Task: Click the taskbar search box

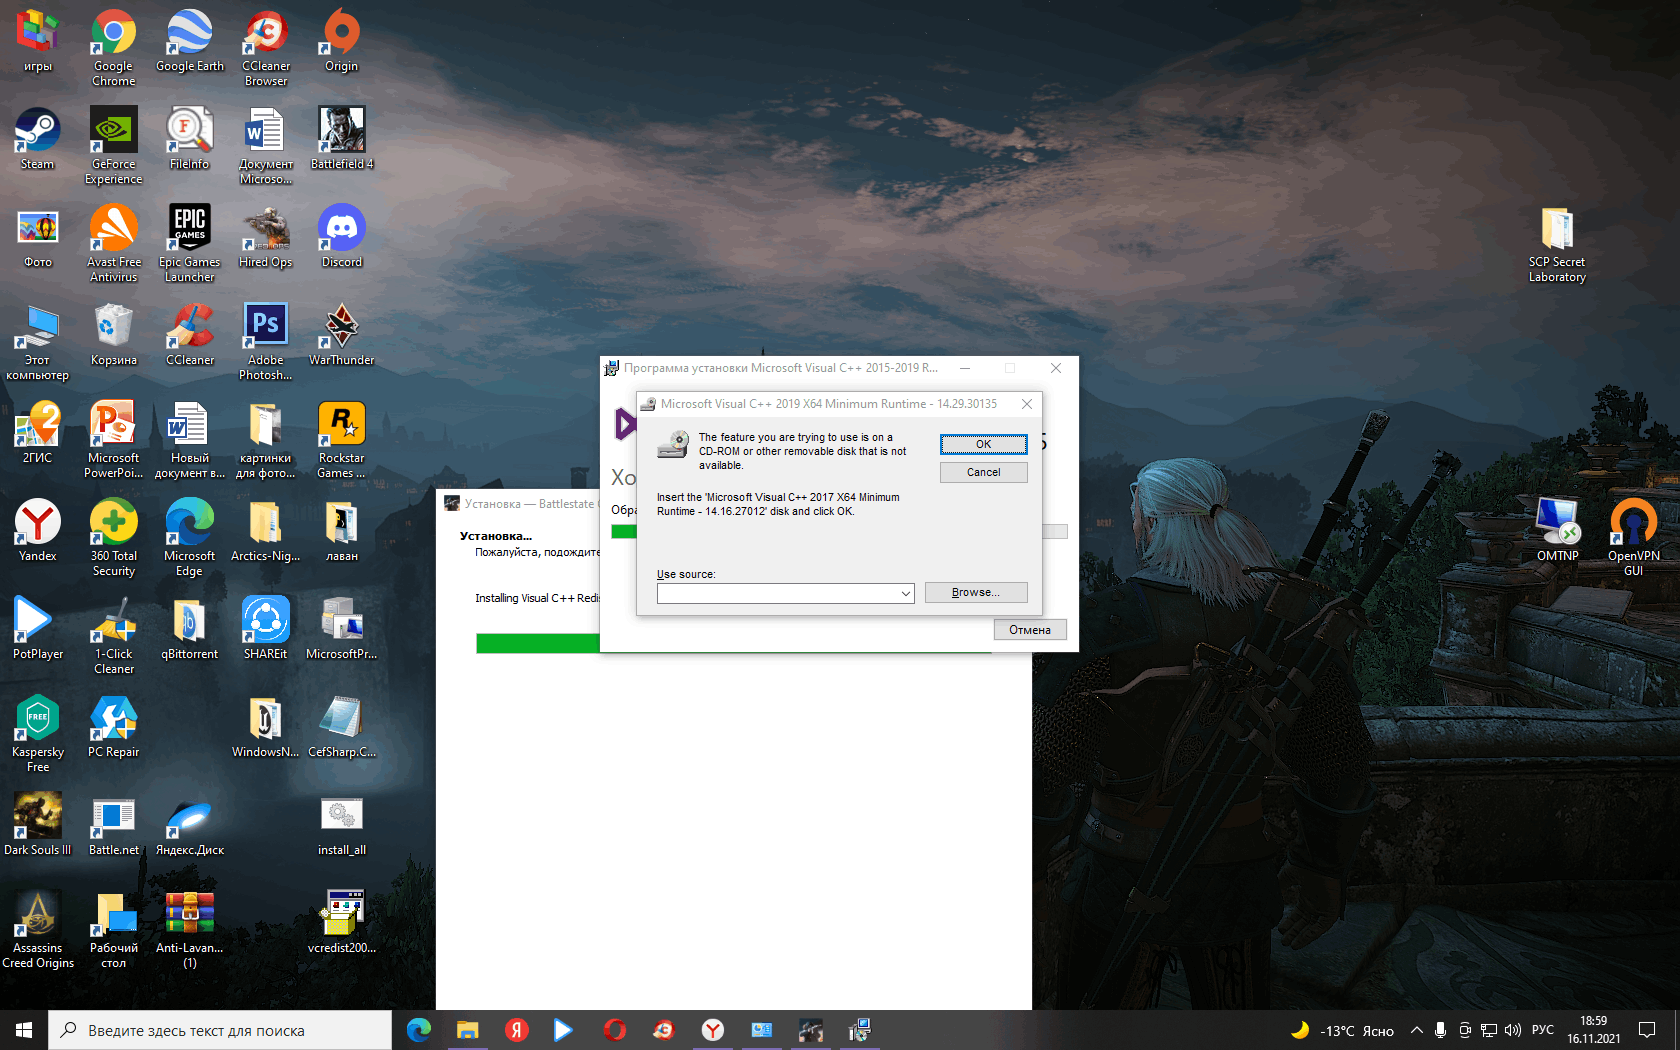Action: 220,1030
